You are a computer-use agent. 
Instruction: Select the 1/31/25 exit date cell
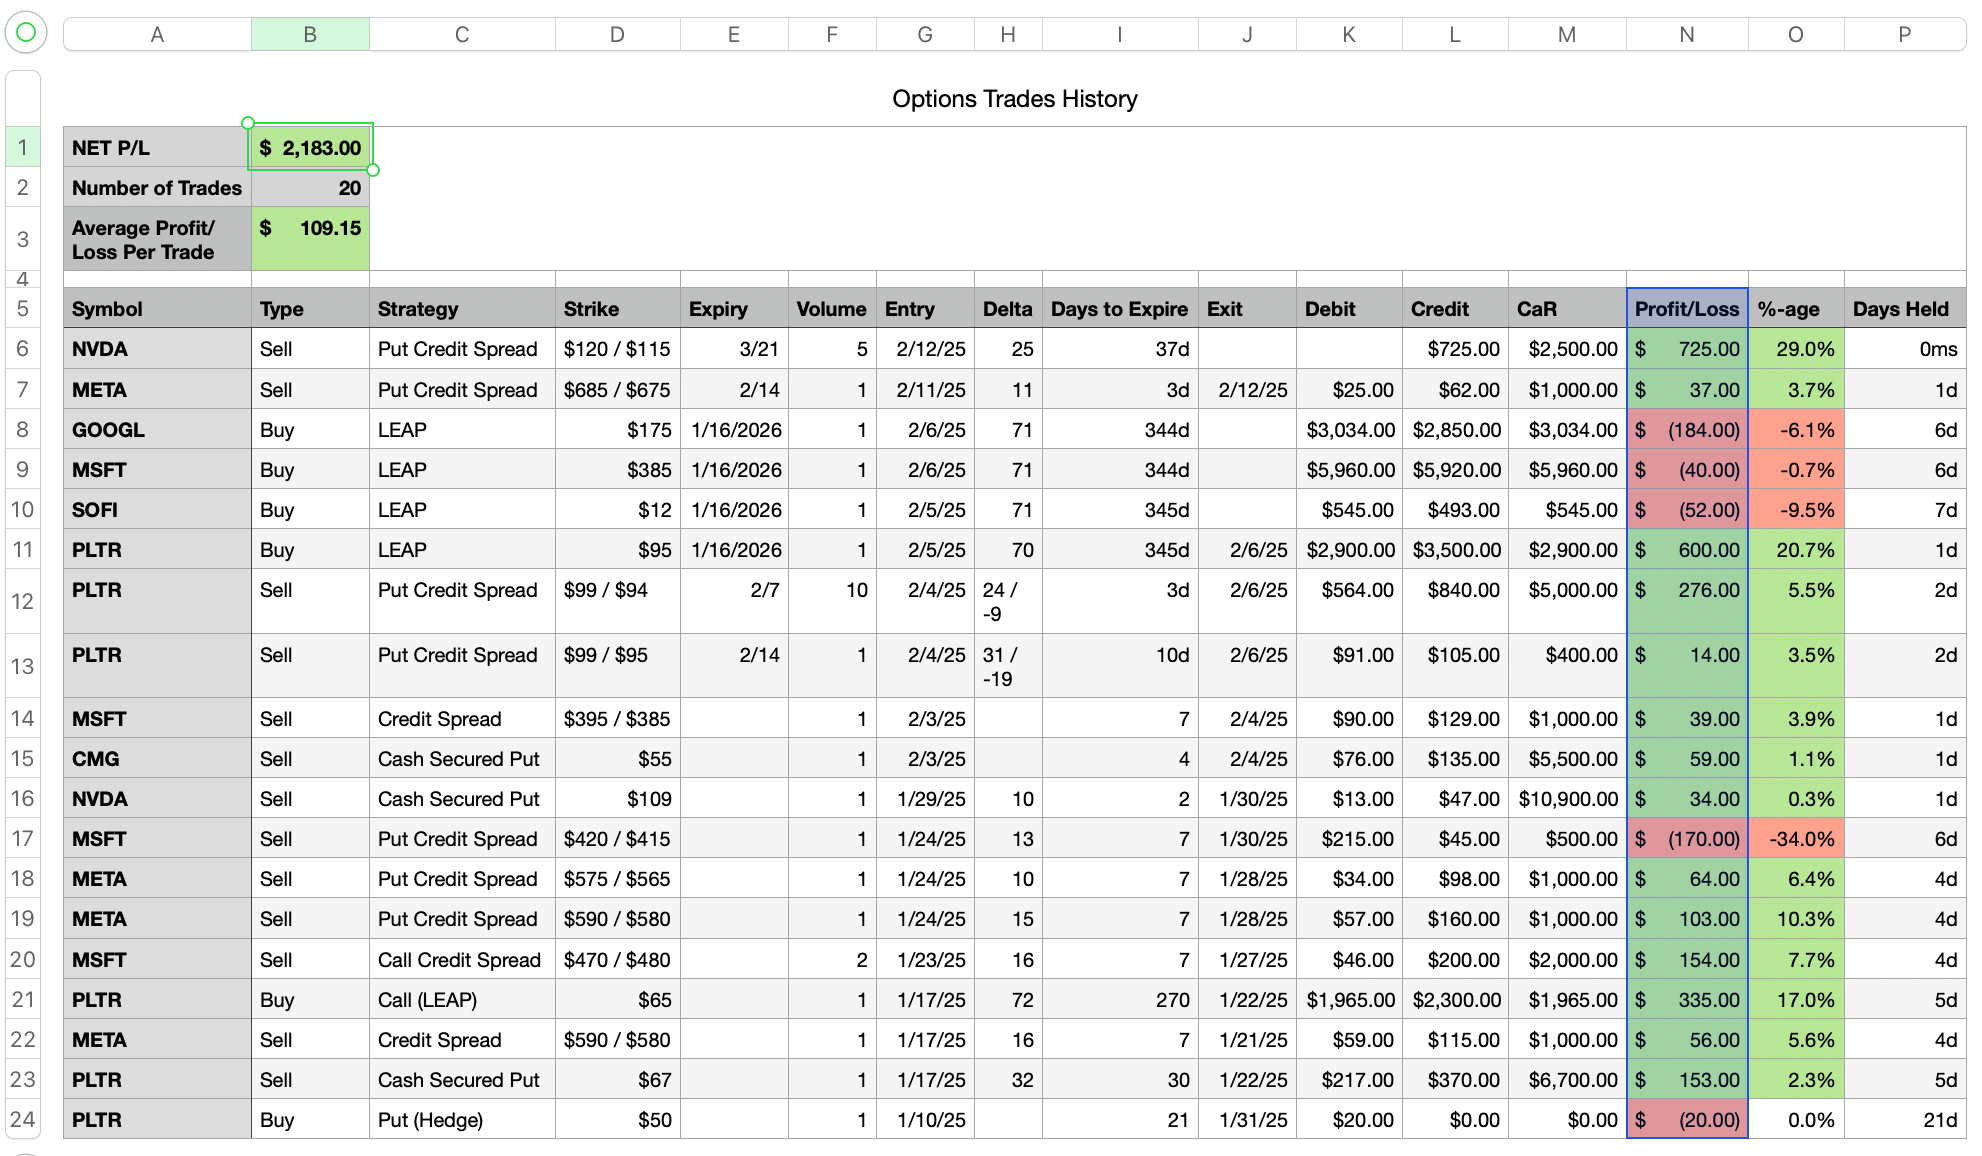1247,1119
